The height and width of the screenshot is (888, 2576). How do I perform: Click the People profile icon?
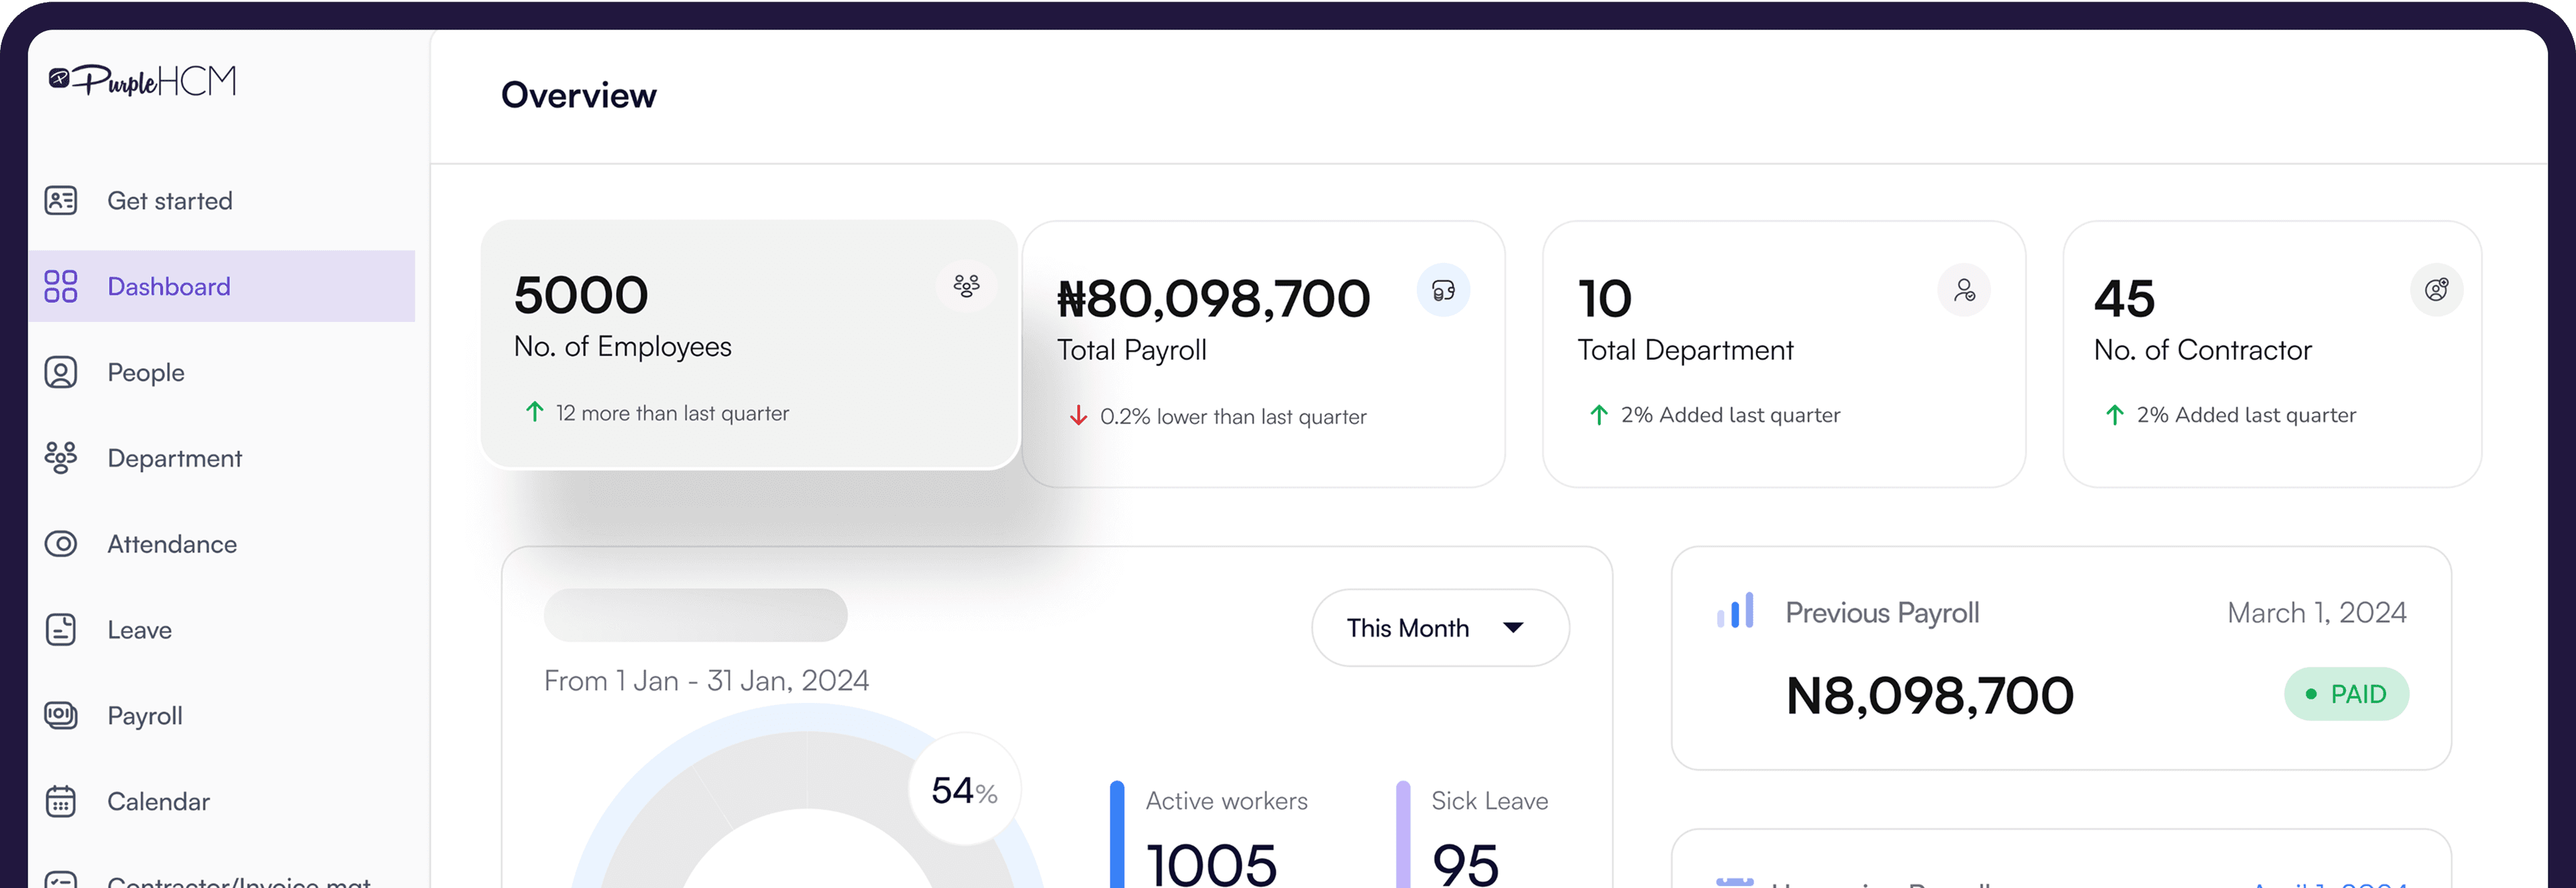coord(61,372)
